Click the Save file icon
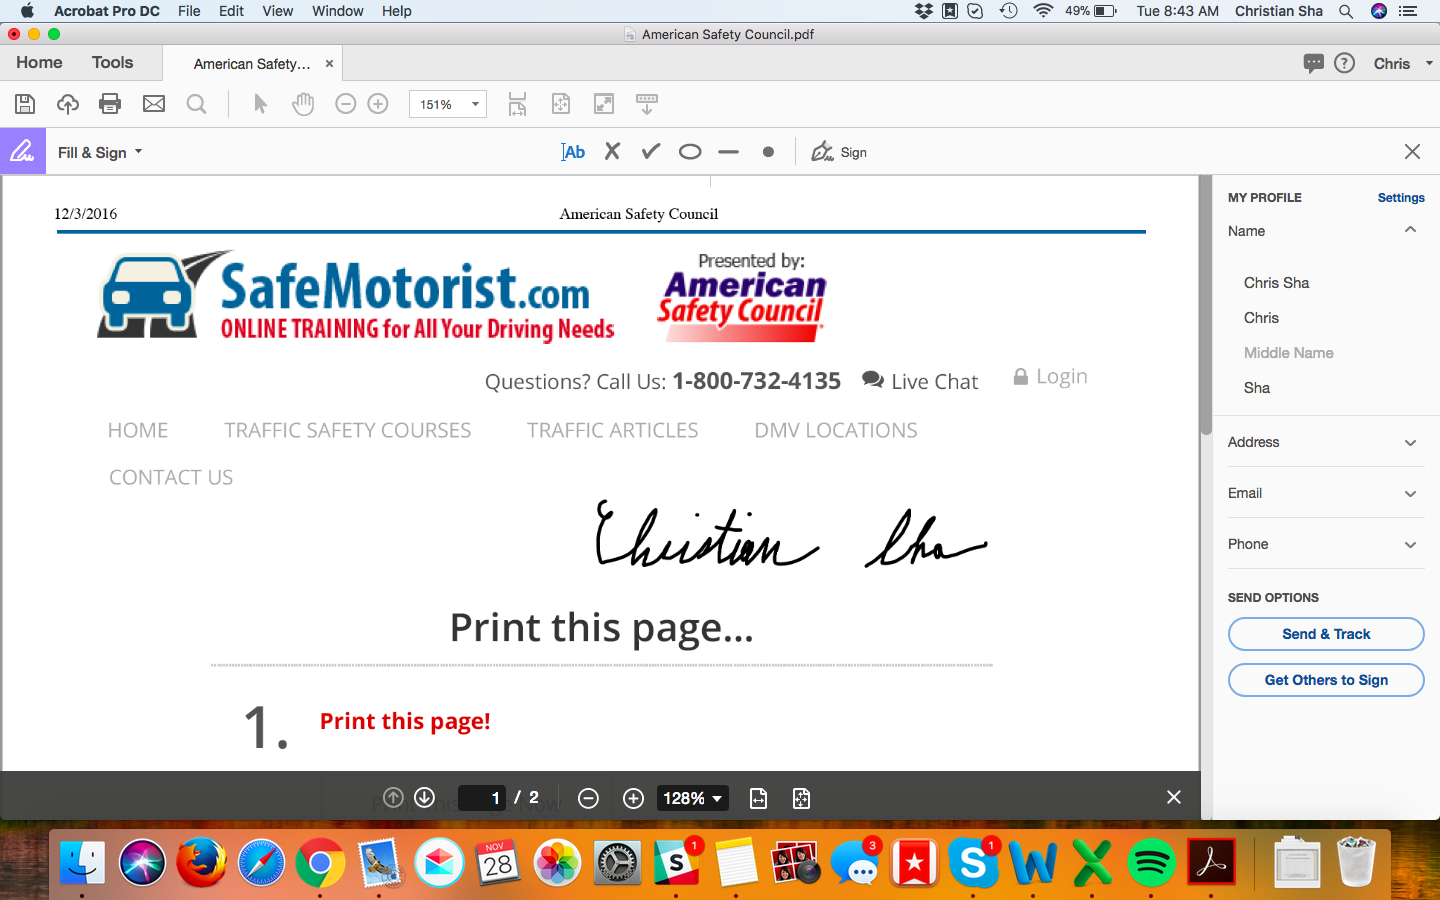The image size is (1440, 900). coord(25,104)
